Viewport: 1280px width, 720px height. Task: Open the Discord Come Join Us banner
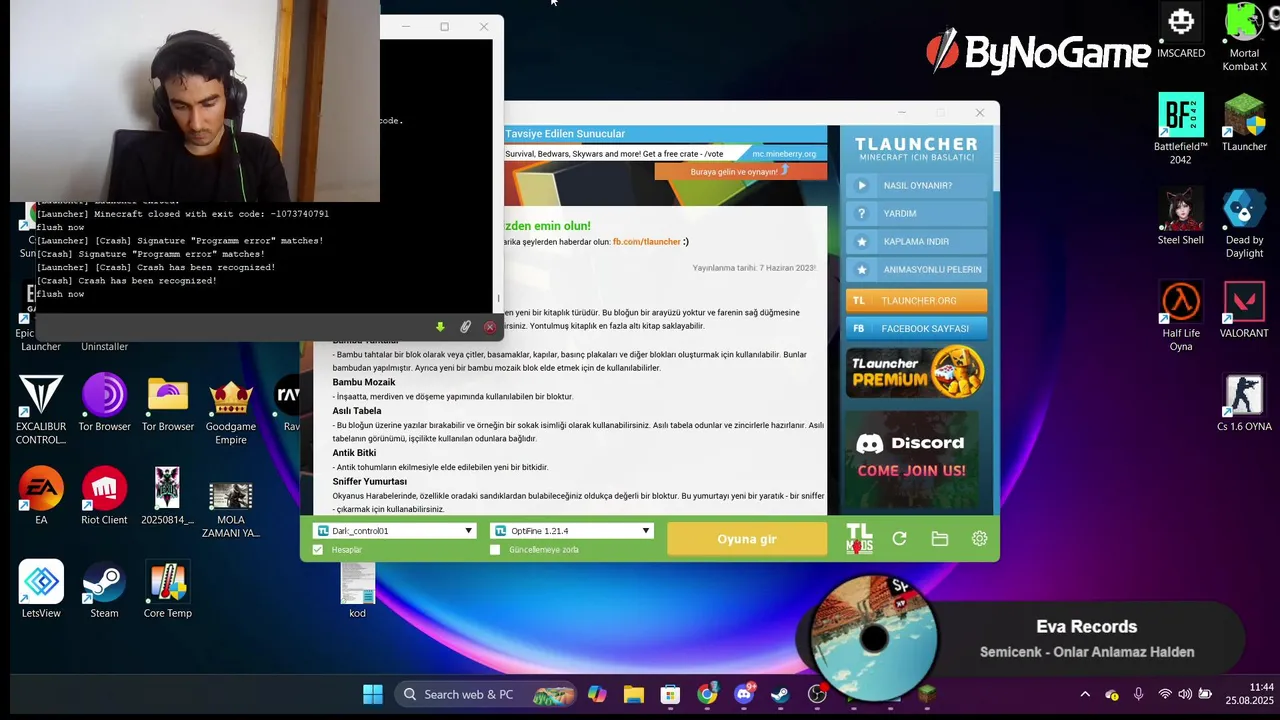910,457
